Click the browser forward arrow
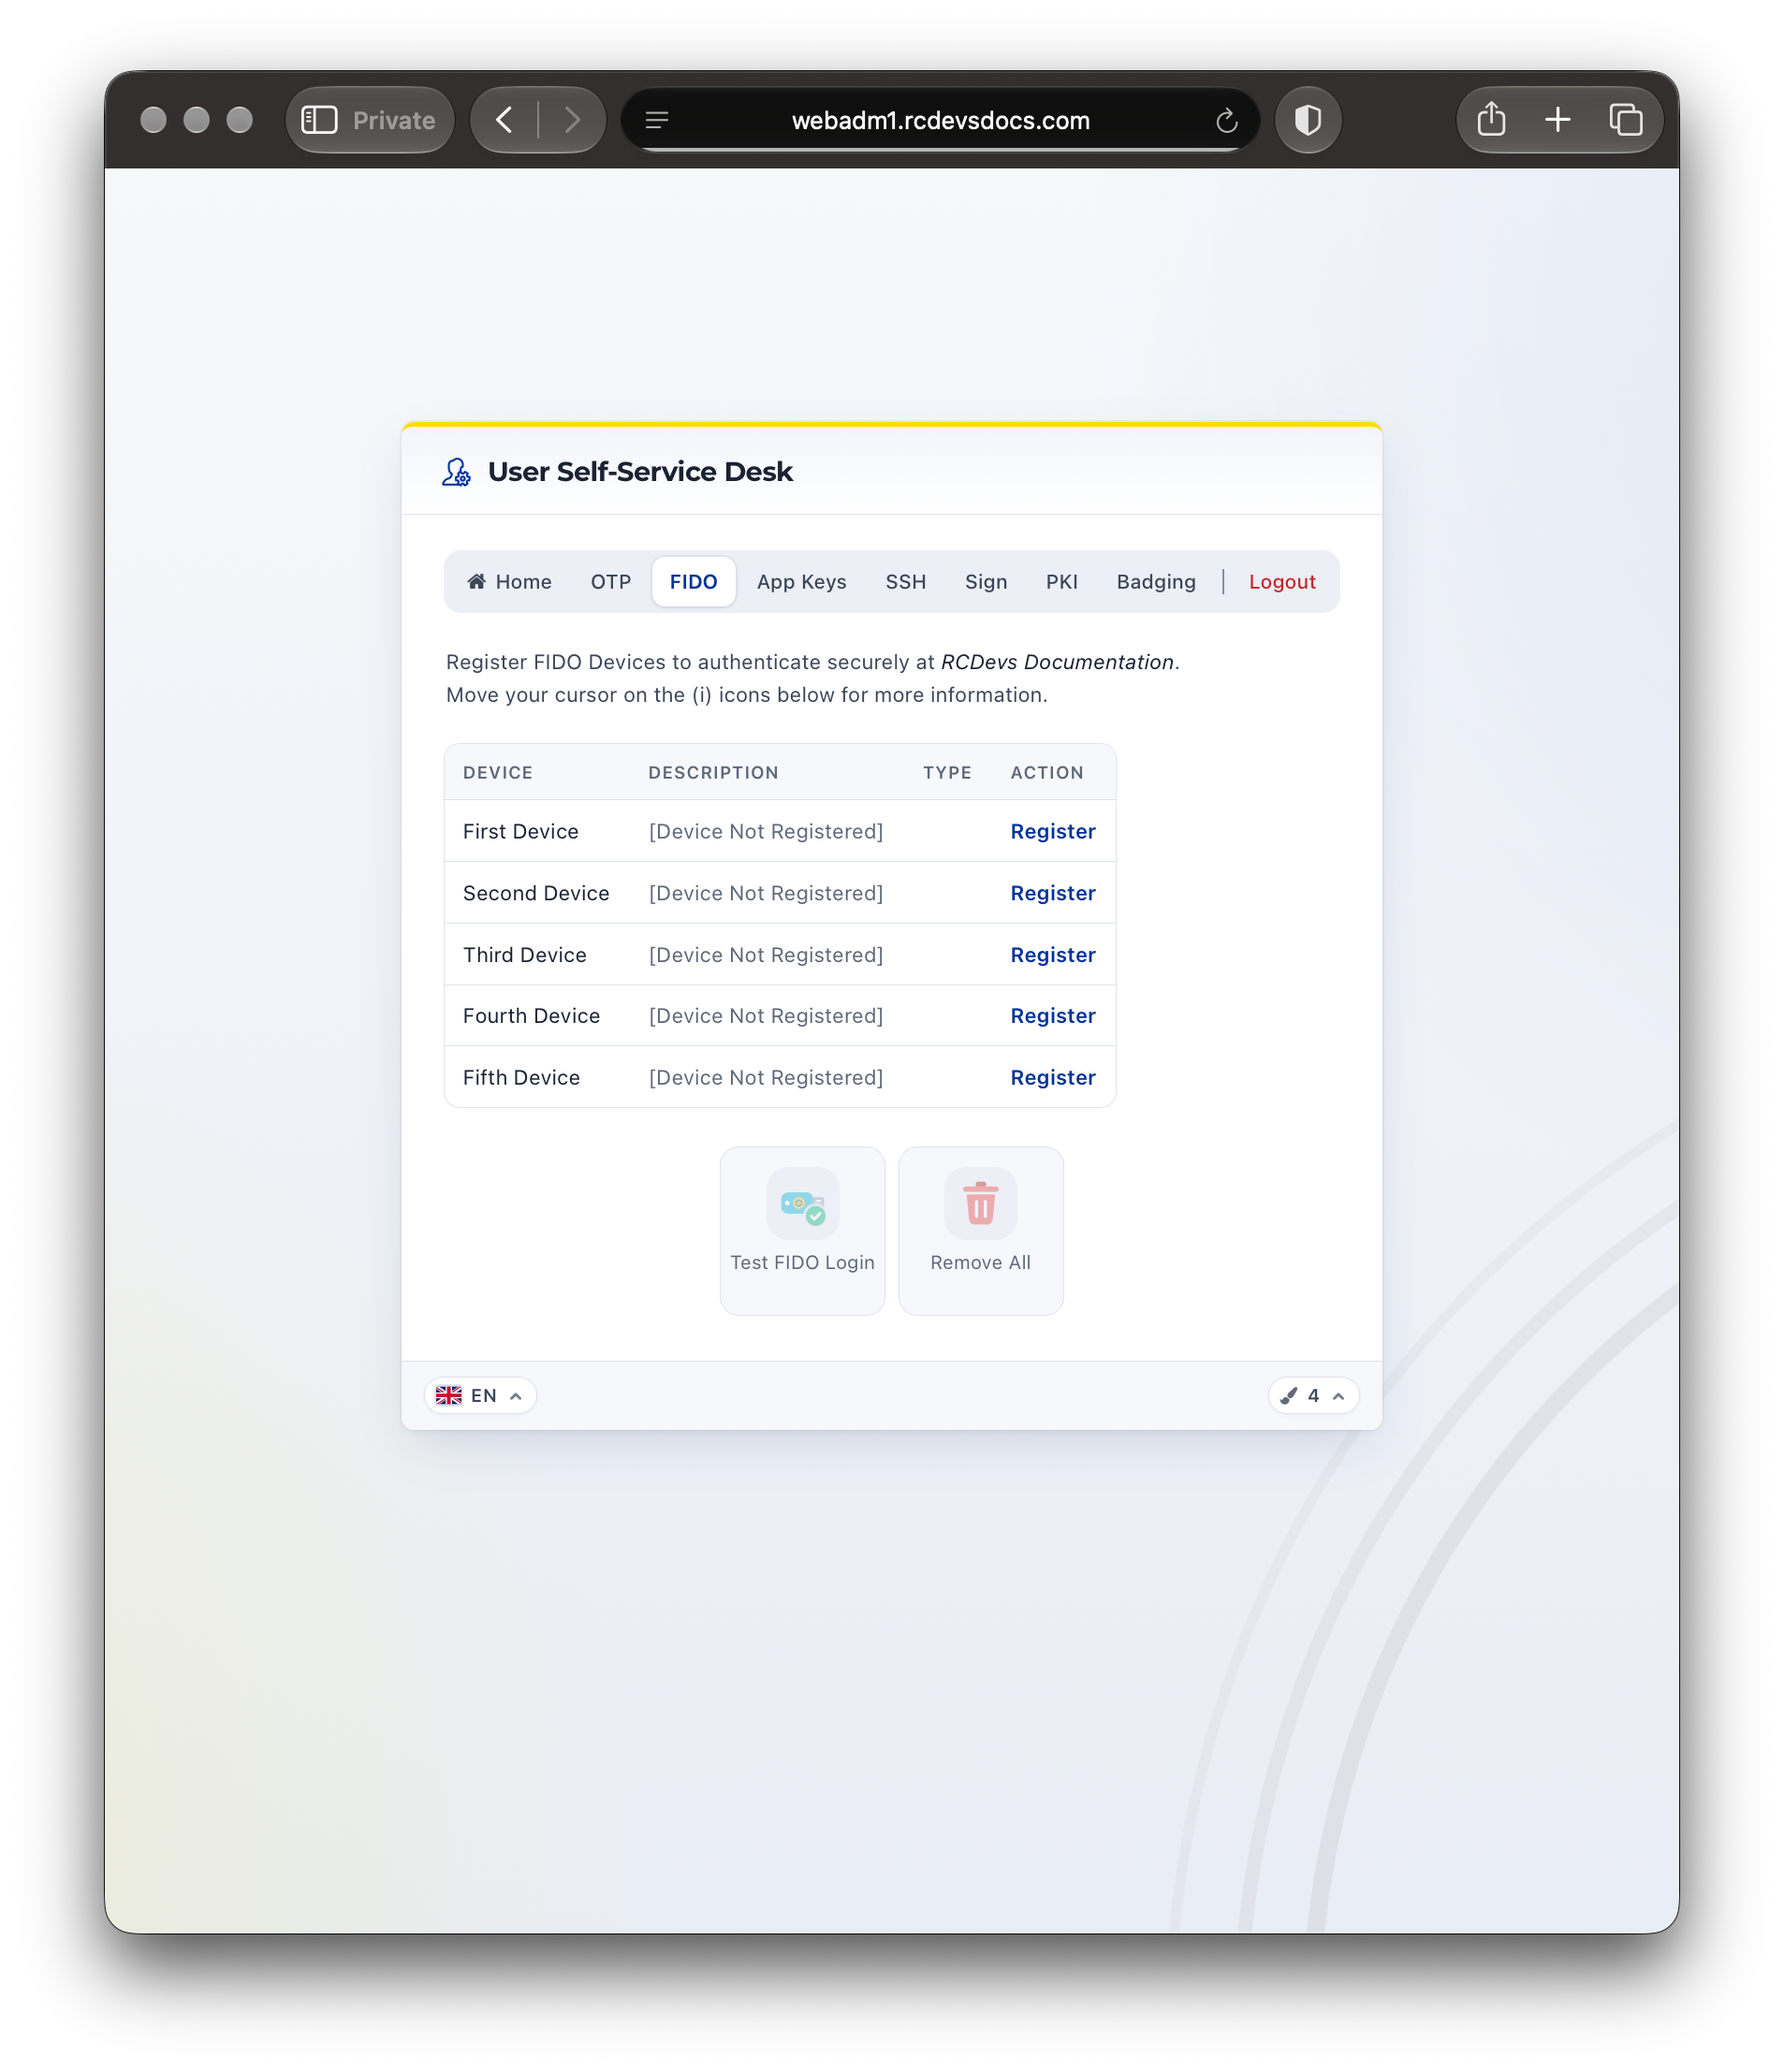1784x2072 pixels. click(572, 120)
